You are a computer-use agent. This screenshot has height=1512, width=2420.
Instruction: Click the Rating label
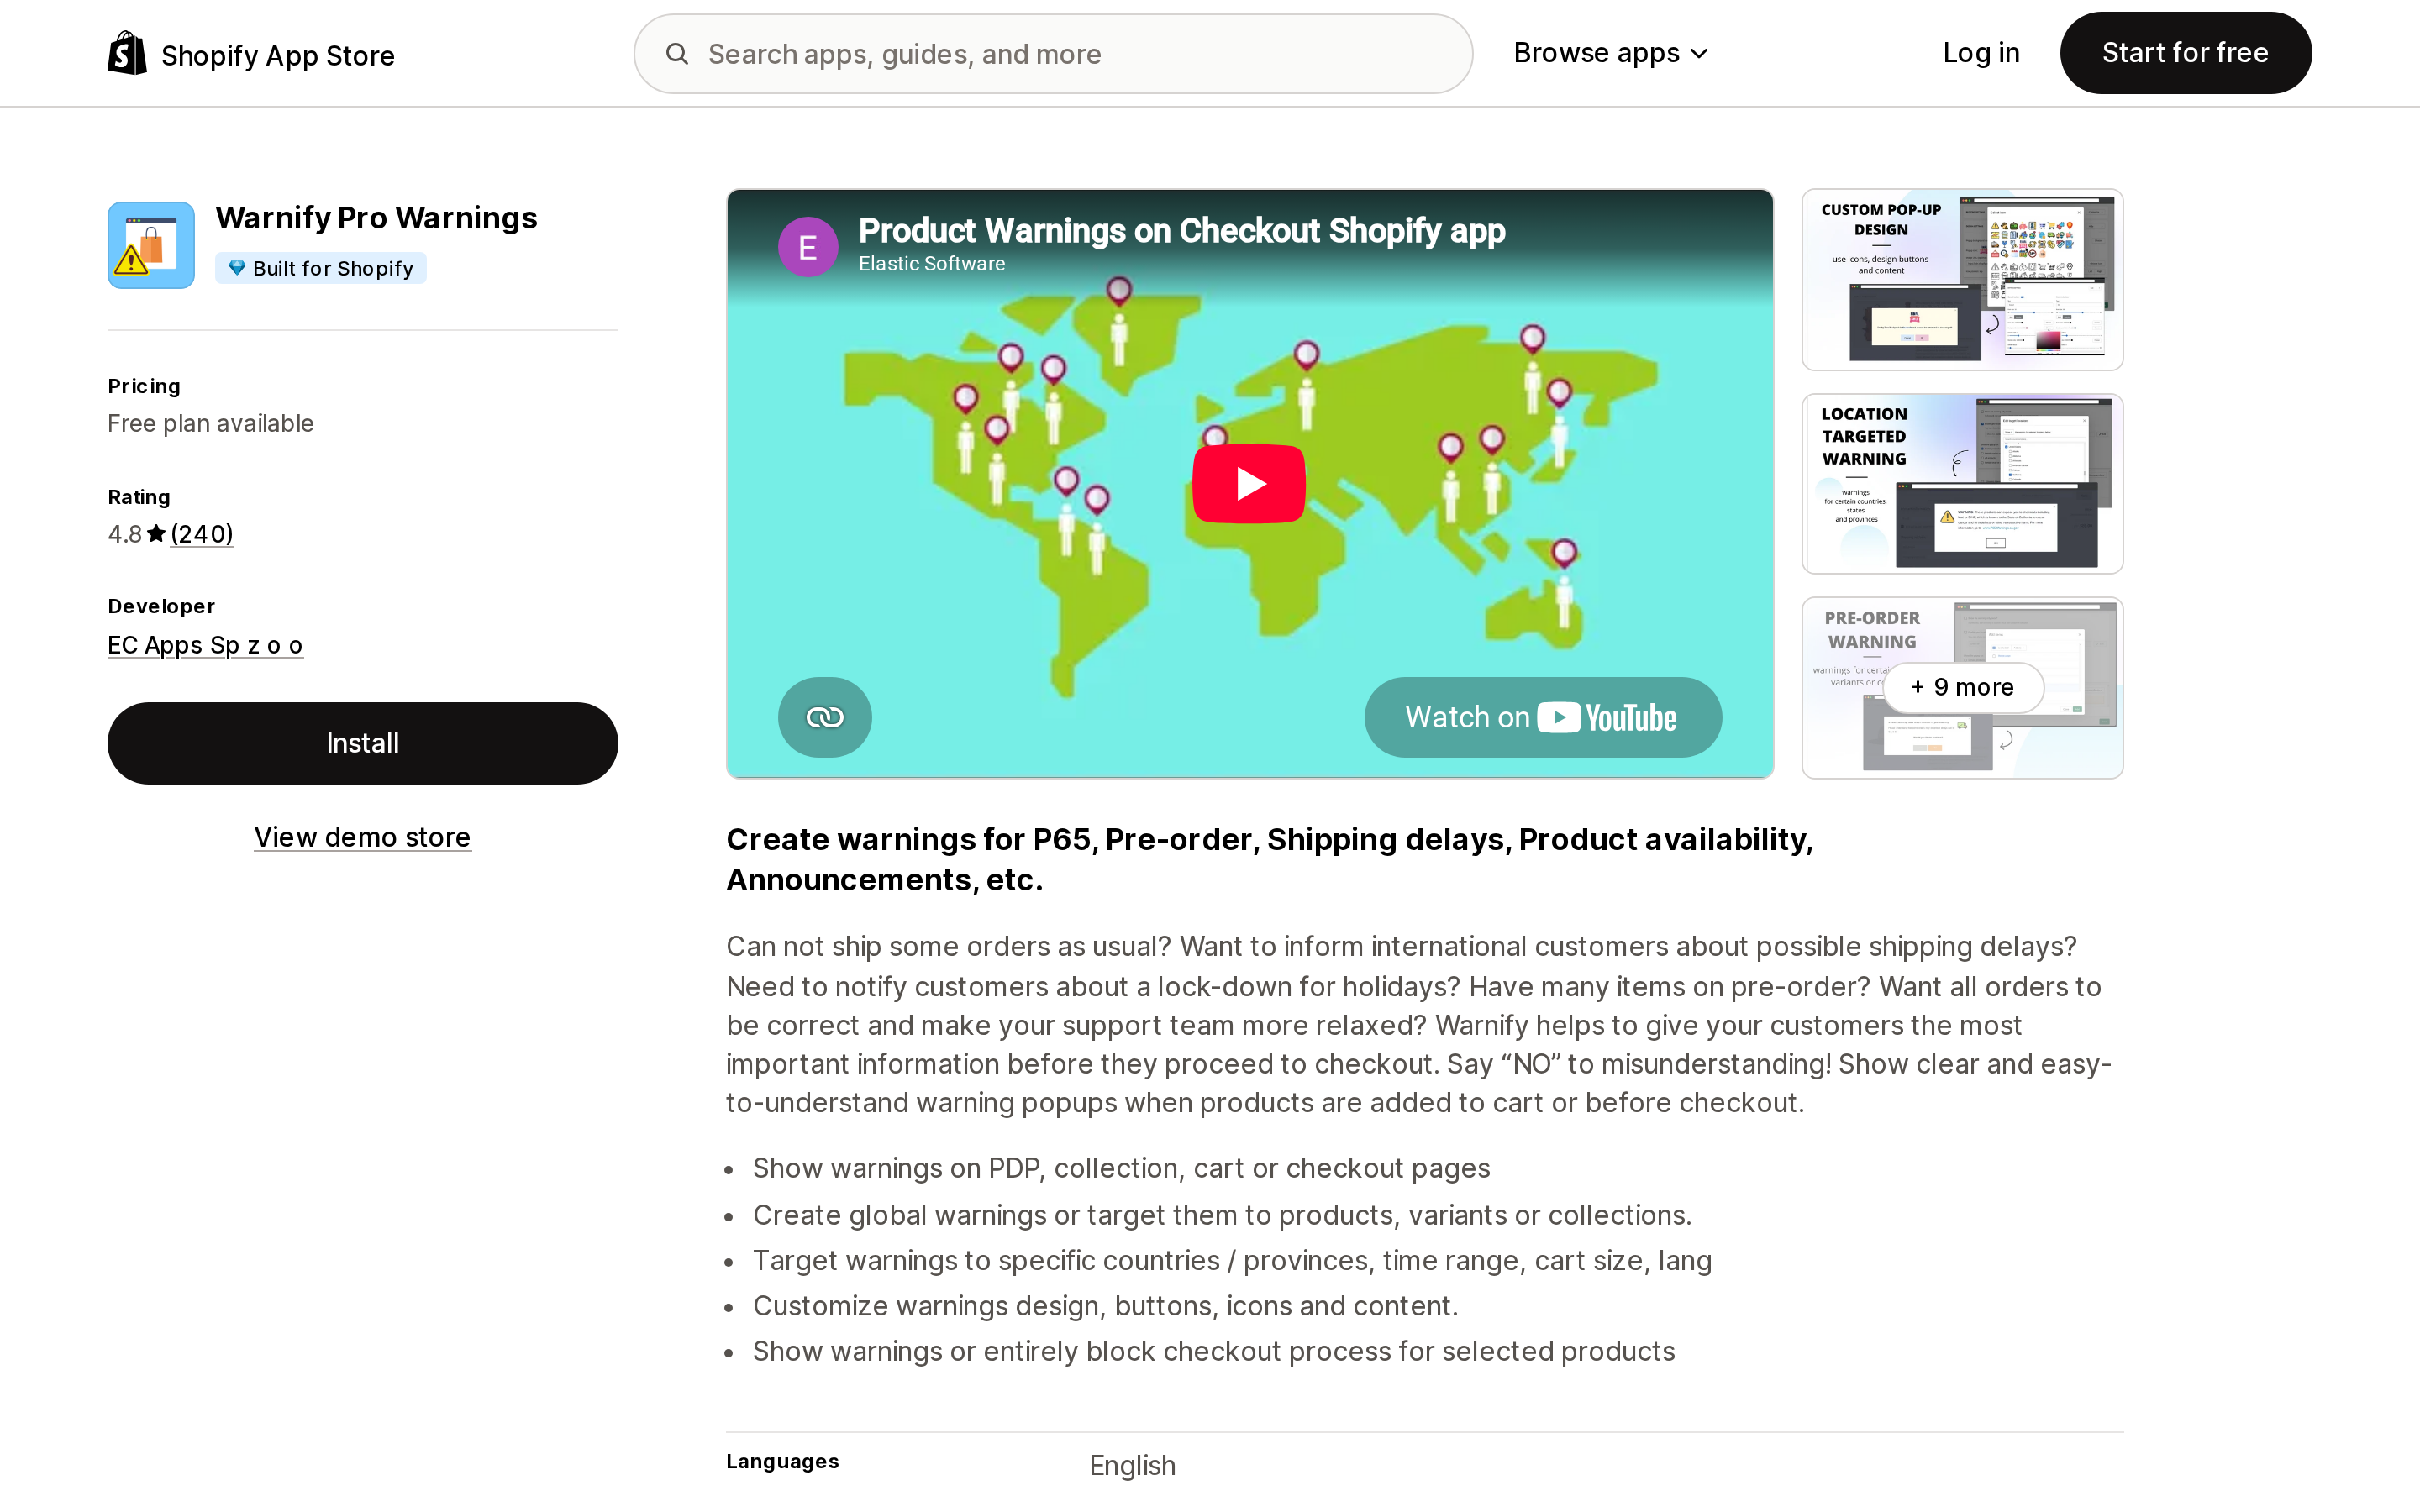tap(139, 497)
